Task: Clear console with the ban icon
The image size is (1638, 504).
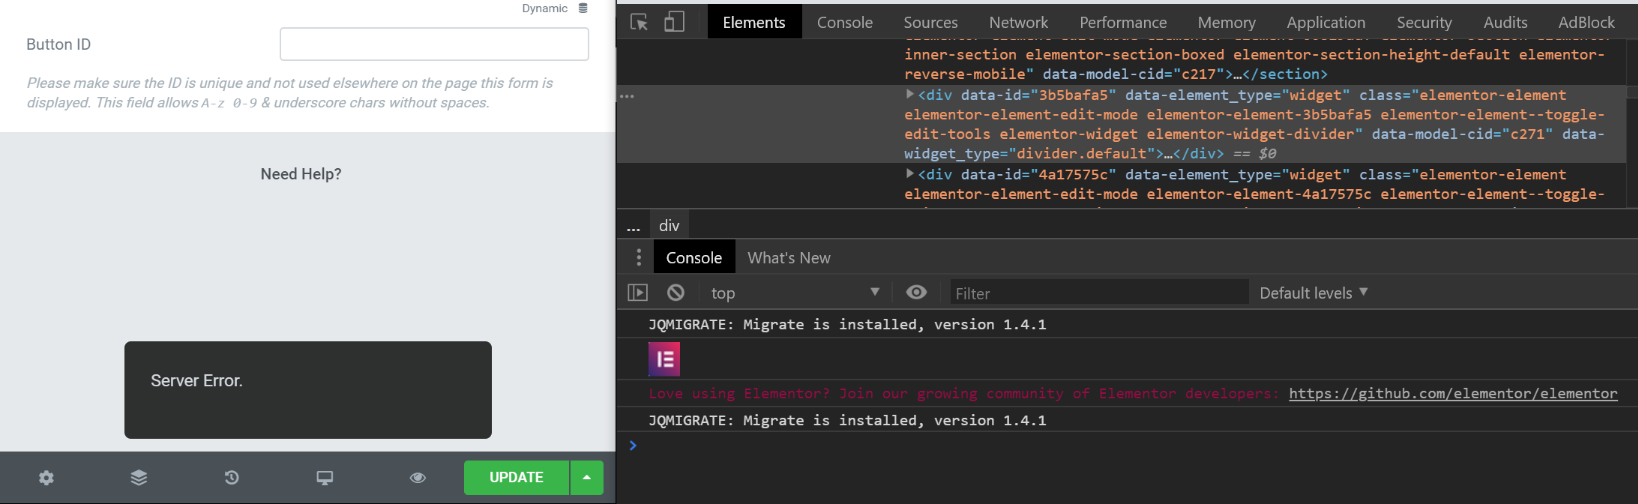Action: (x=676, y=293)
